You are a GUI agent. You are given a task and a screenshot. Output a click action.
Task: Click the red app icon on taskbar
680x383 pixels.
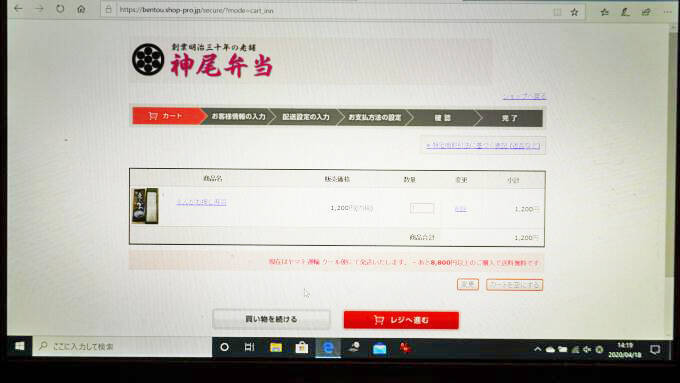(x=405, y=347)
